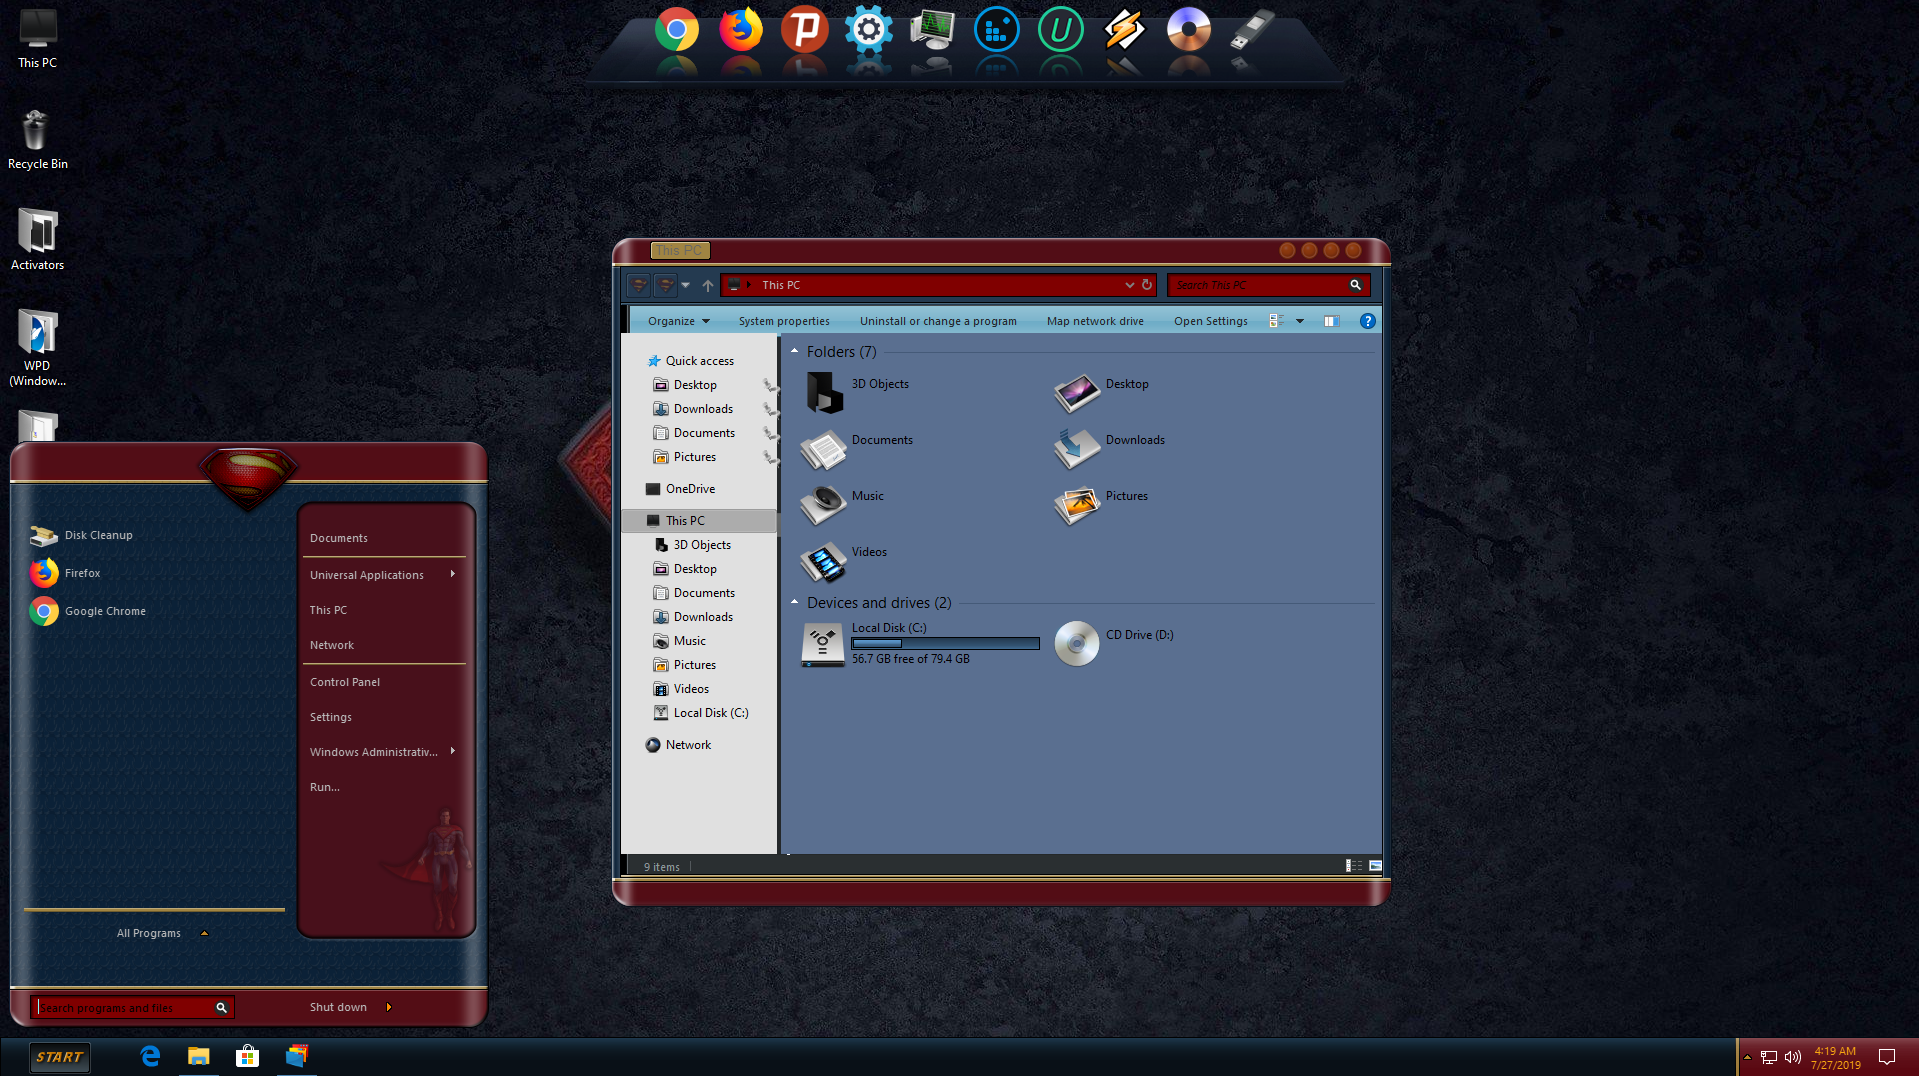Click Open Settings in the toolbar
1919x1076 pixels.
click(1211, 321)
